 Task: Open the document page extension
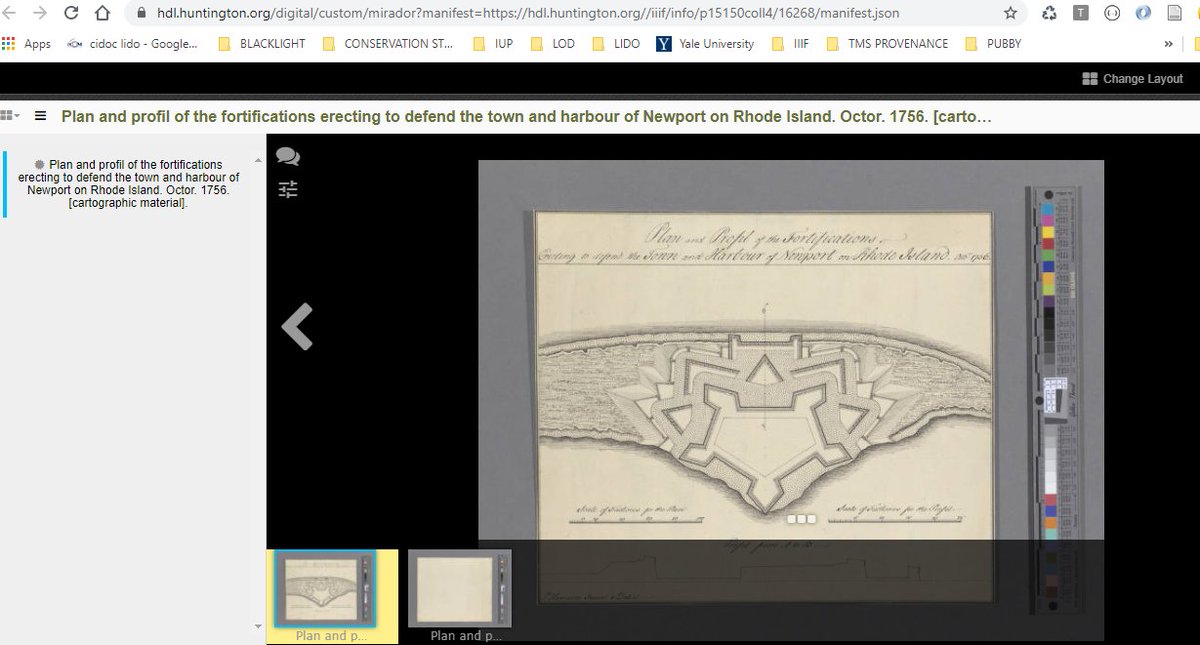pyautogui.click(x=1175, y=14)
